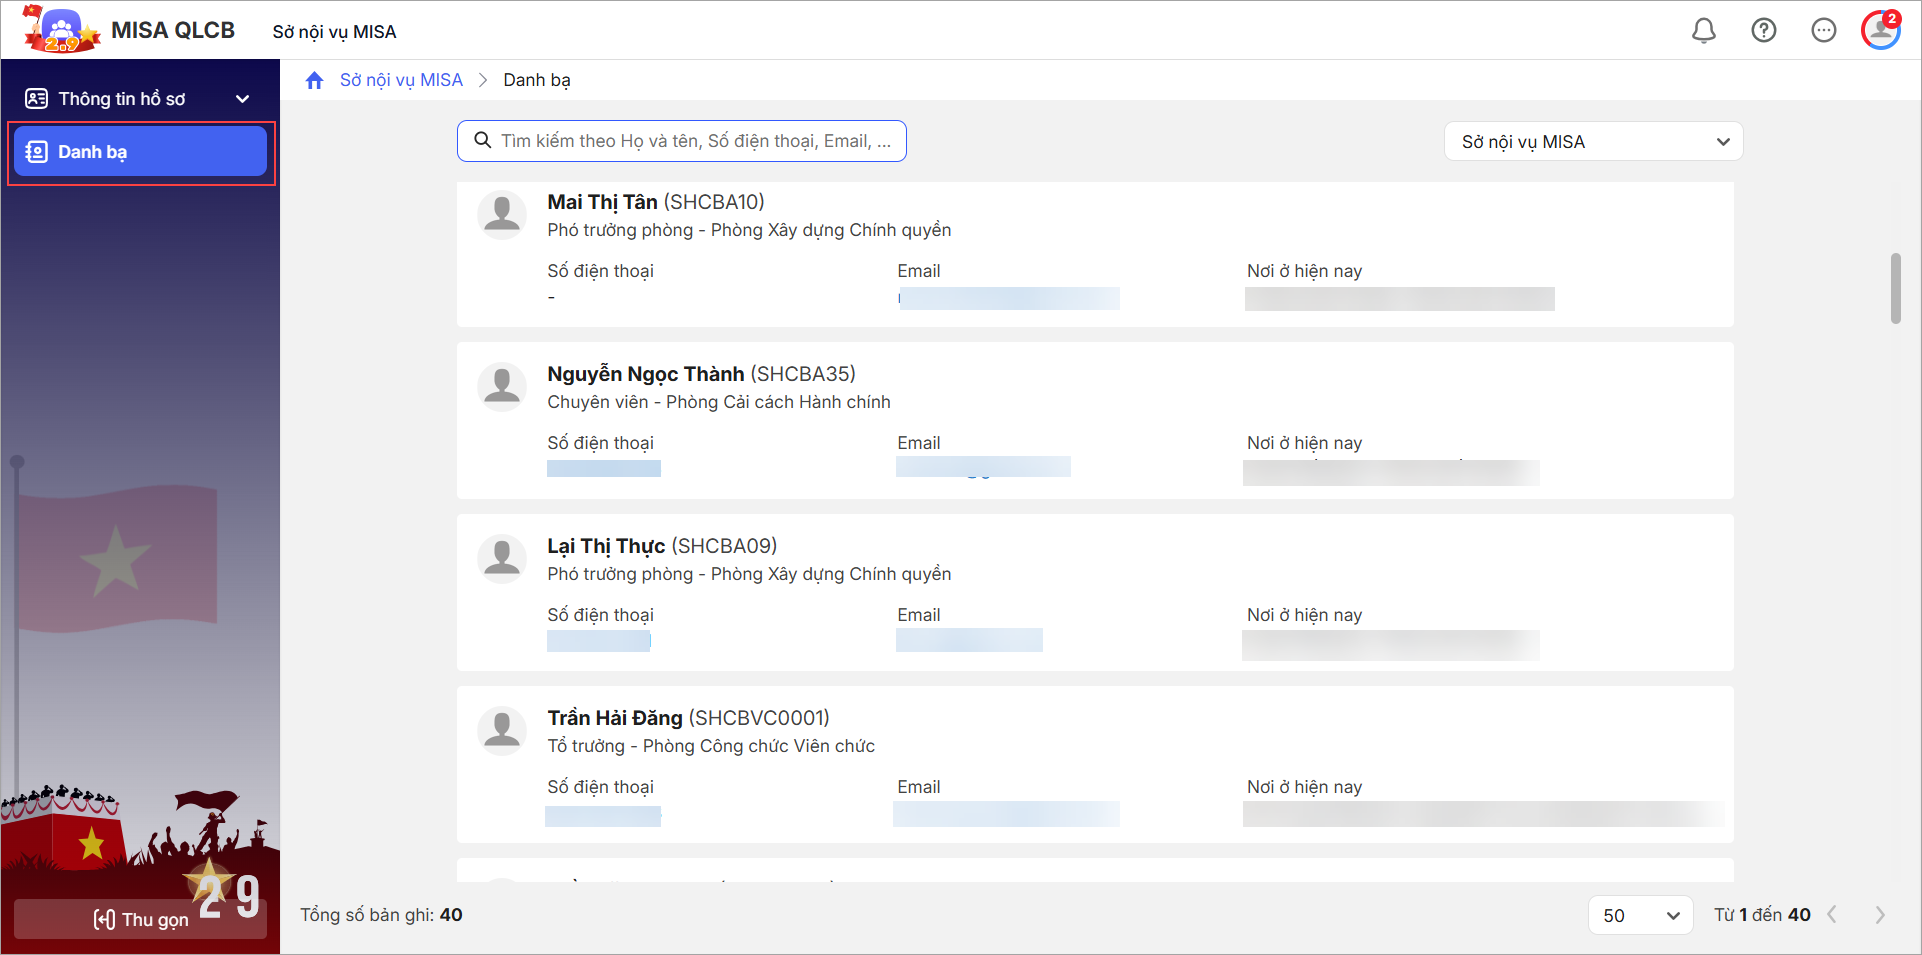Open the help question mark icon
1922x955 pixels.
tap(1763, 31)
